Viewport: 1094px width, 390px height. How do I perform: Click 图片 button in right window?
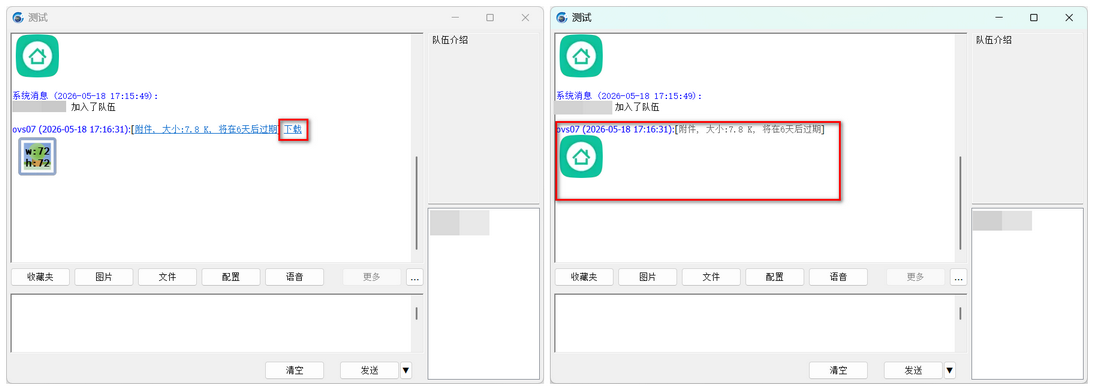point(648,277)
